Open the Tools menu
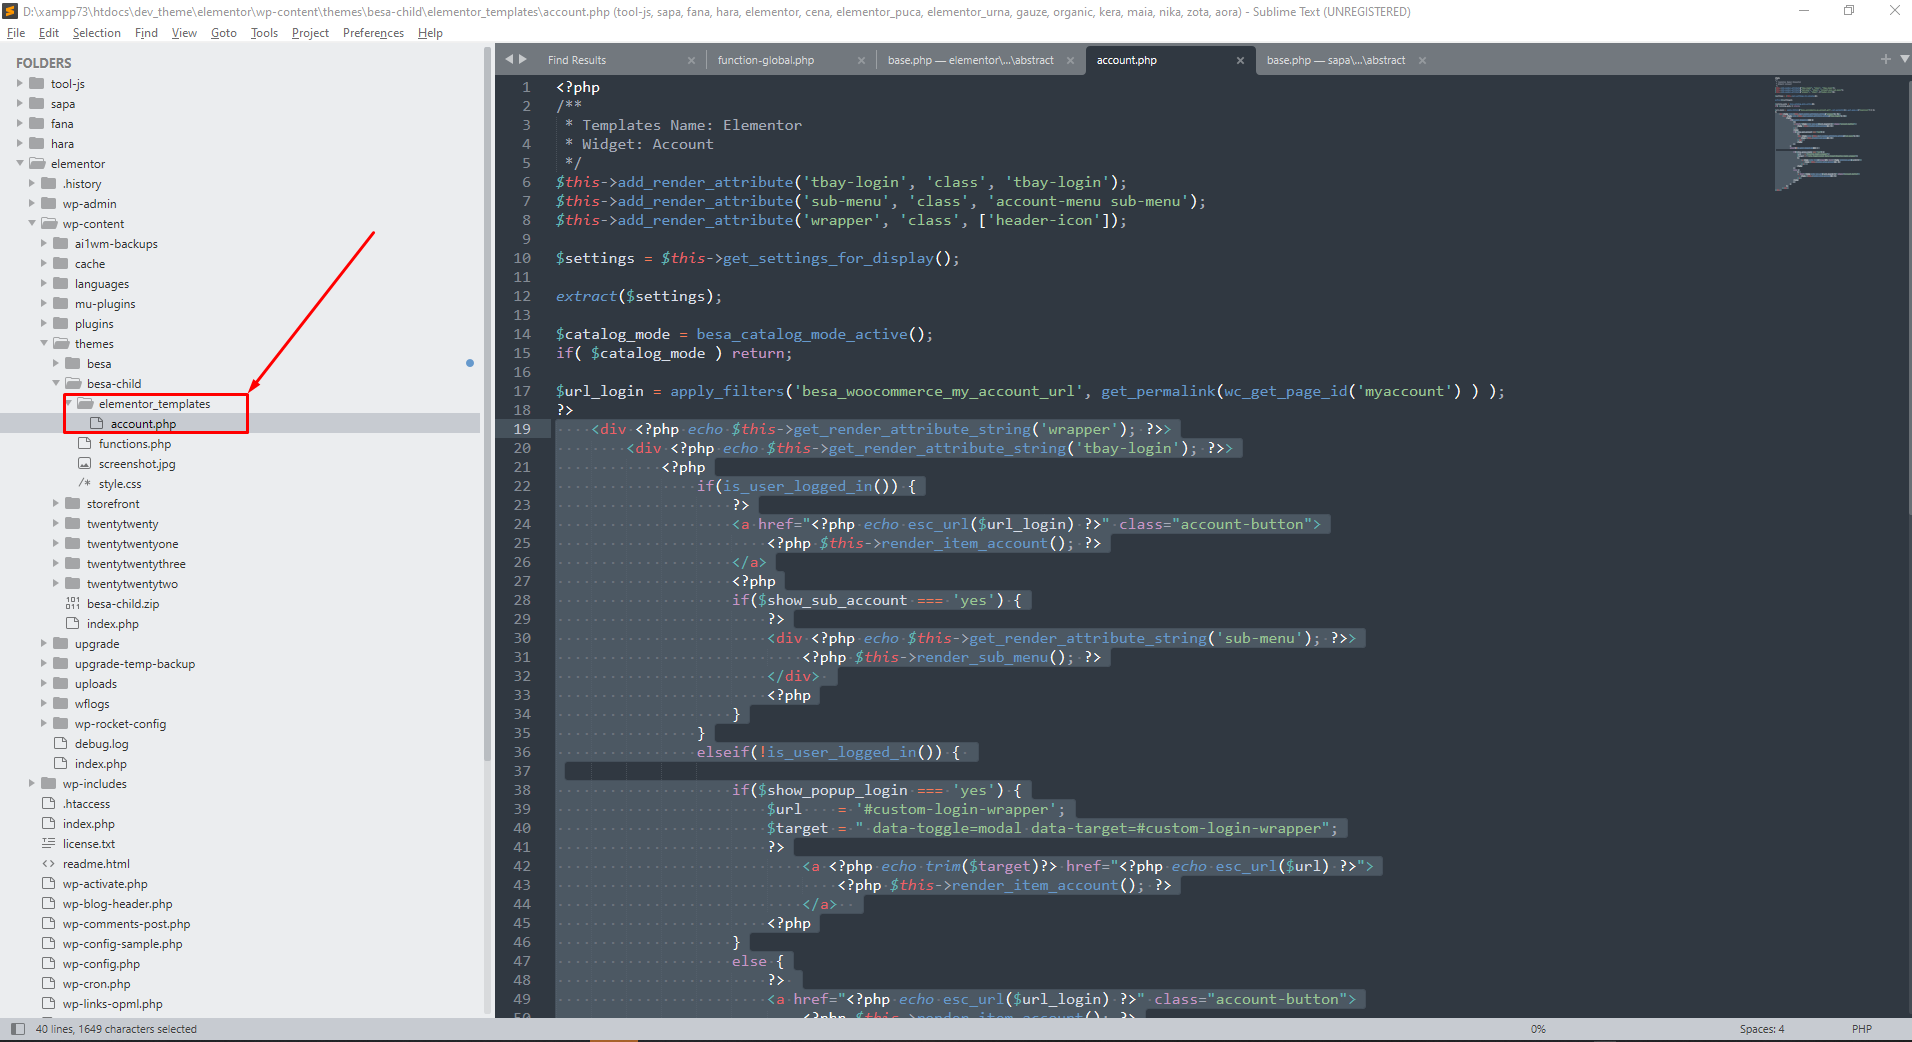Image resolution: width=1912 pixels, height=1042 pixels. [264, 33]
